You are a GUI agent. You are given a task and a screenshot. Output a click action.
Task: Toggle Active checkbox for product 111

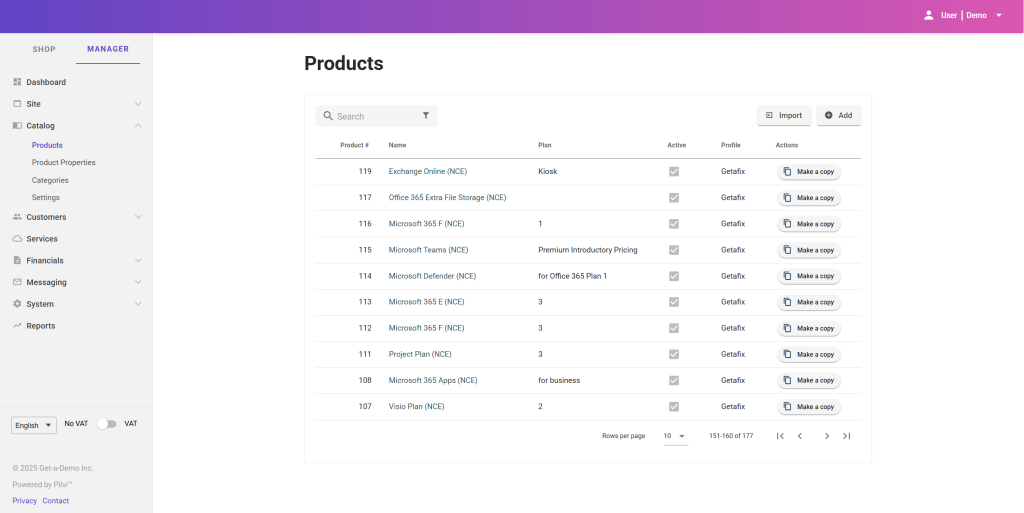[x=674, y=354]
